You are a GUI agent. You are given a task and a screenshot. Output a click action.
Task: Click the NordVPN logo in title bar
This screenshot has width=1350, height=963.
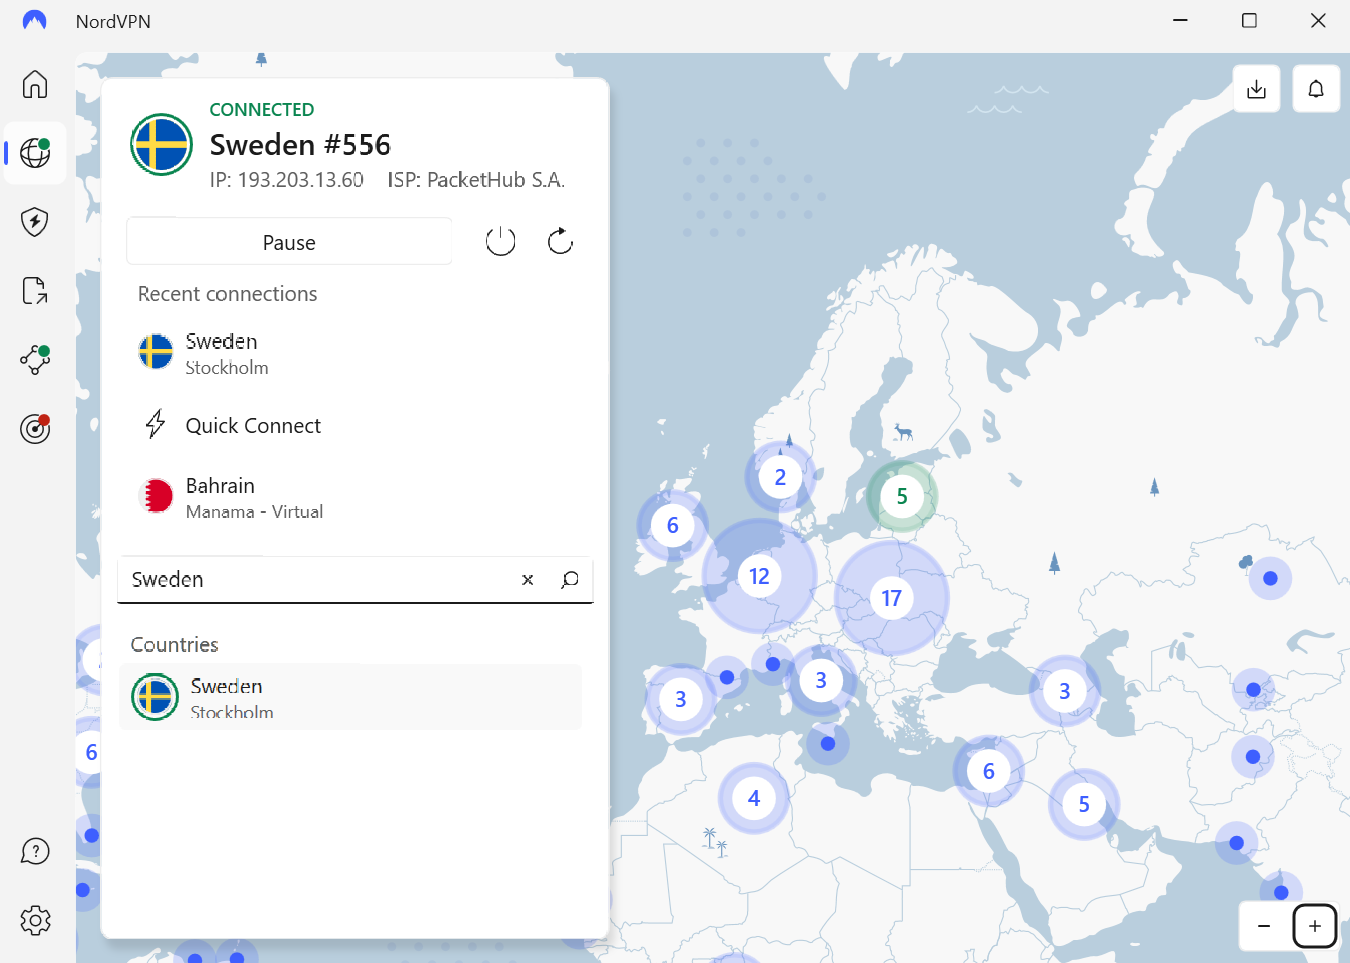click(x=35, y=21)
